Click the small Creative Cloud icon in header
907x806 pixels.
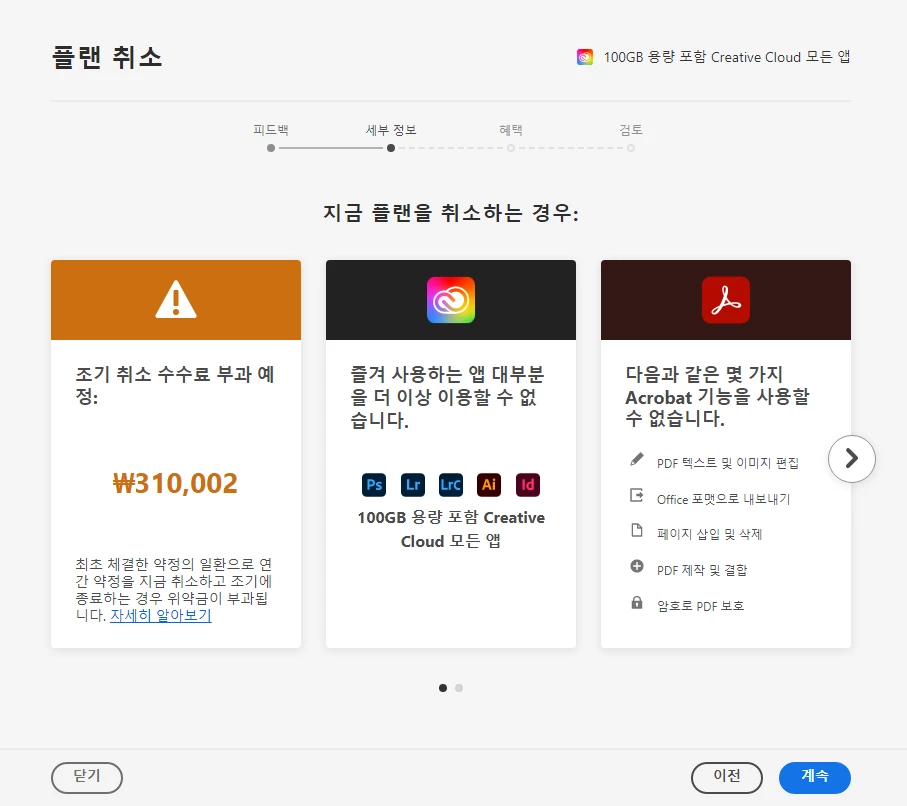coord(585,57)
